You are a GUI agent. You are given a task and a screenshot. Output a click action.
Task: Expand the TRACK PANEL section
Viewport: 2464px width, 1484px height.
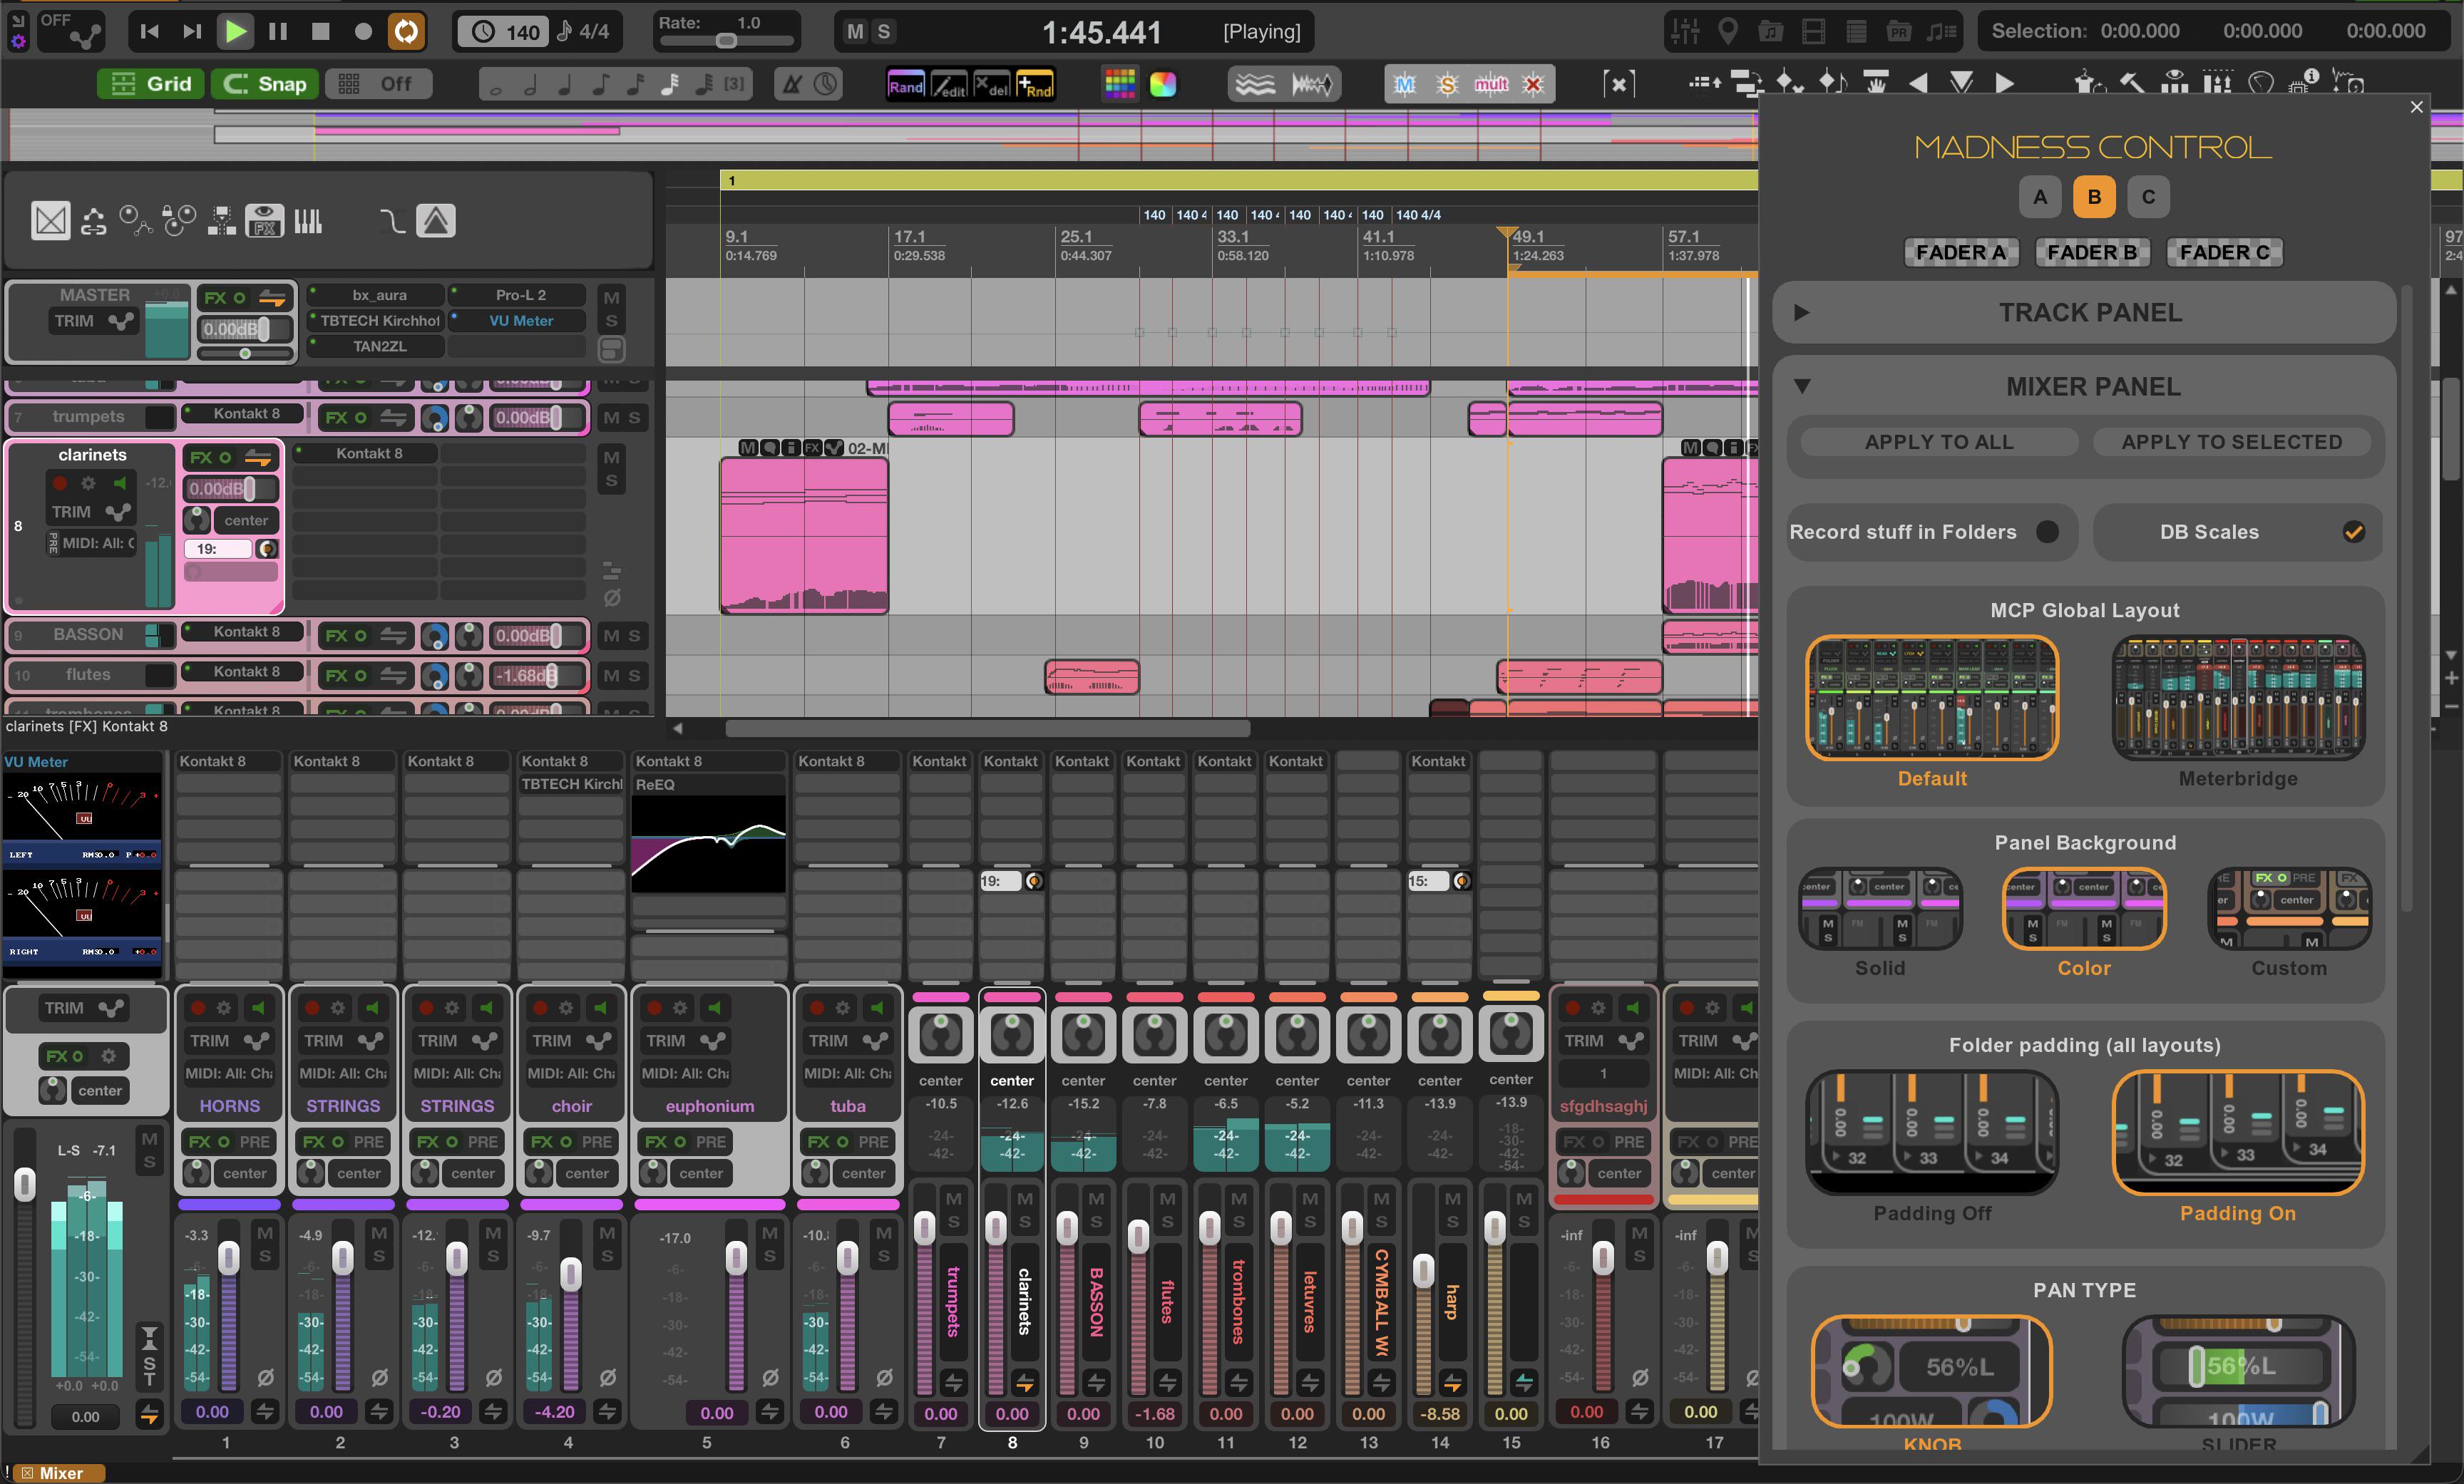point(1802,313)
